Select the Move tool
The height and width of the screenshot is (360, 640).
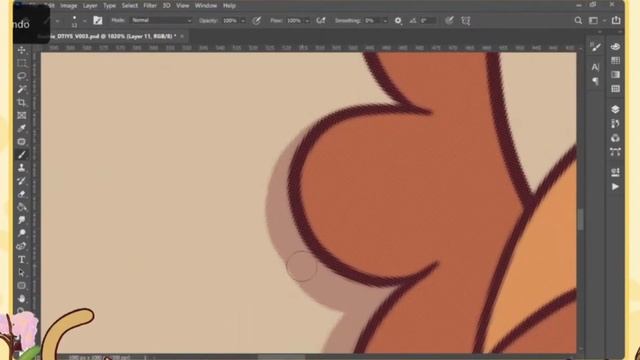click(x=22, y=50)
